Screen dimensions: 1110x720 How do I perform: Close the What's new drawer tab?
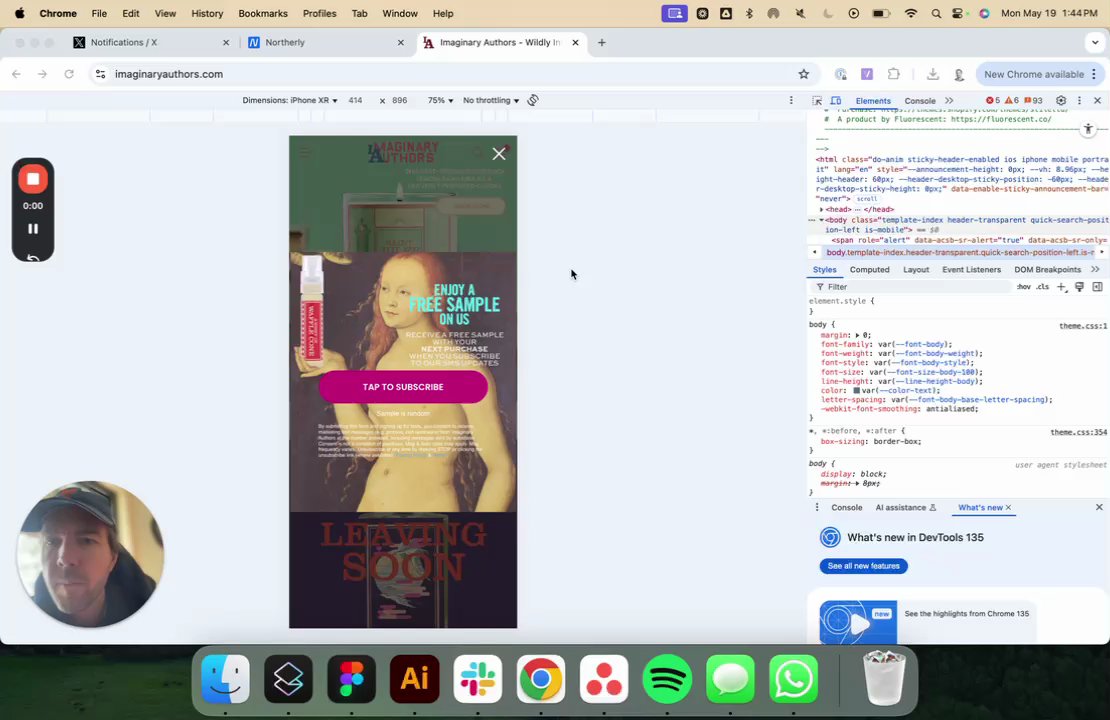(1009, 508)
